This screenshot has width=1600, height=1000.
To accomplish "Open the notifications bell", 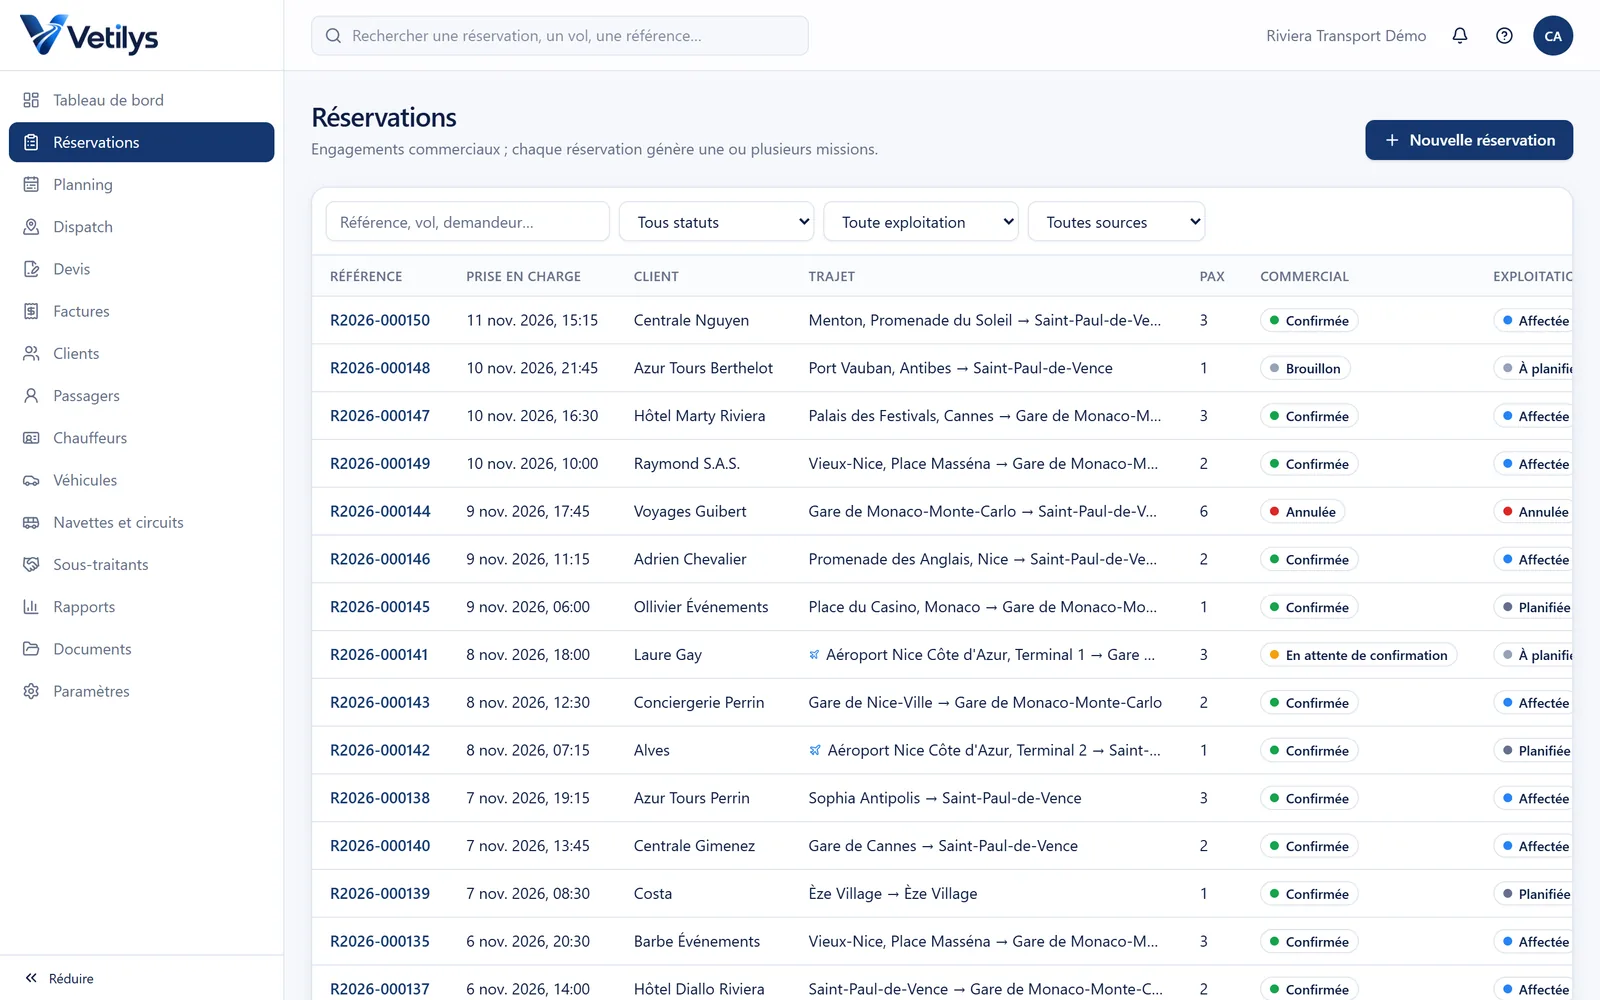I will tap(1460, 36).
